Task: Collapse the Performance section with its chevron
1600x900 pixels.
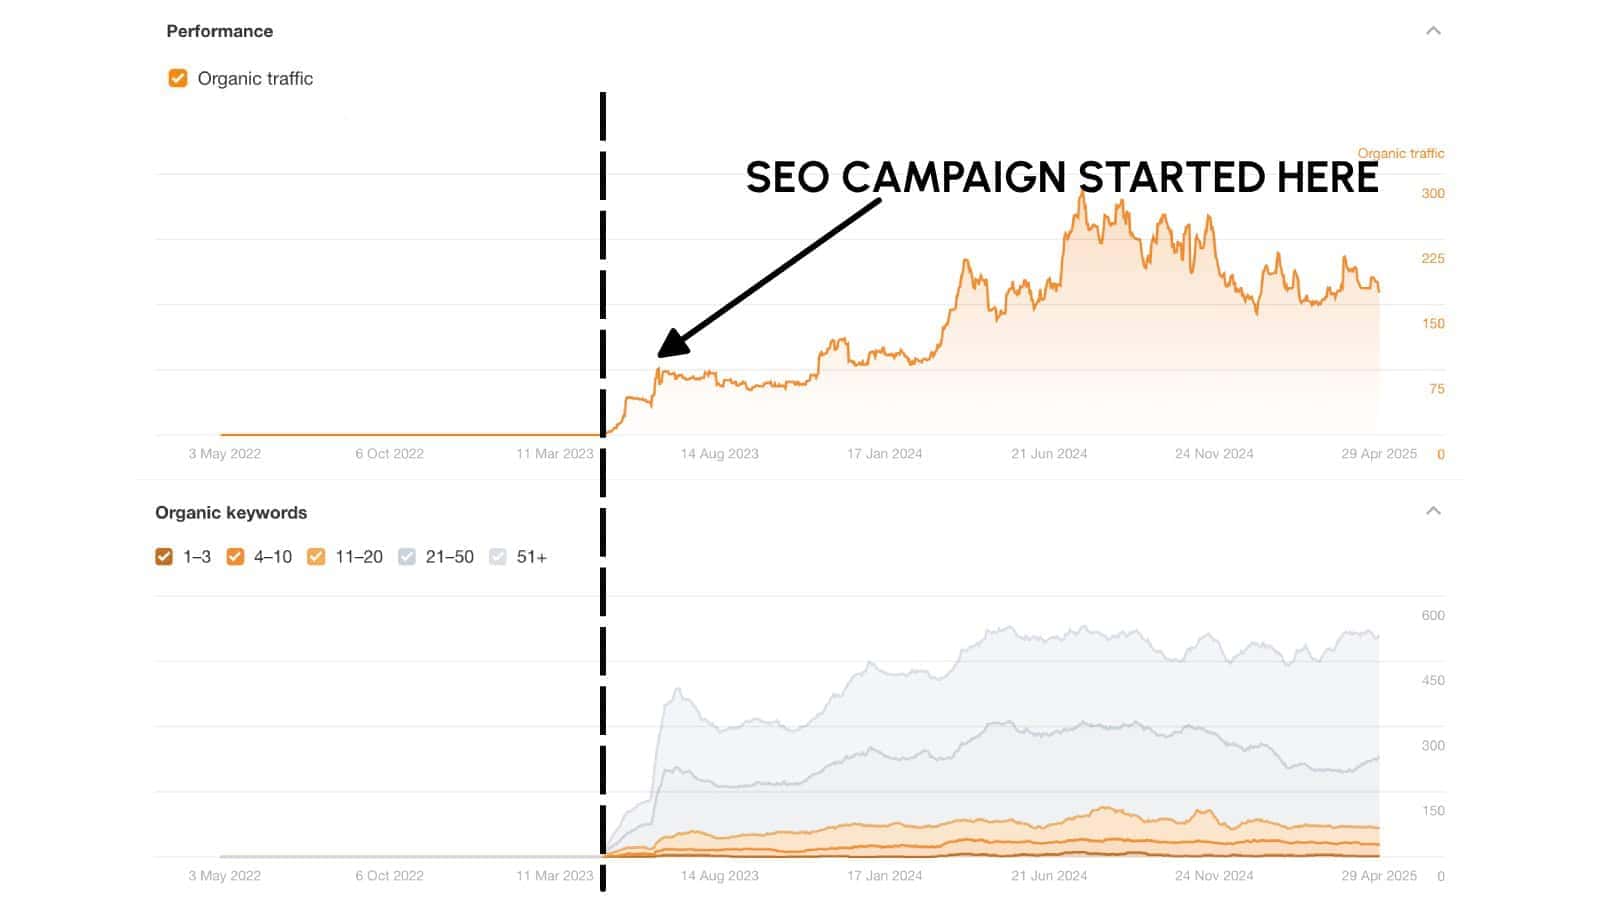Action: 1433,31
